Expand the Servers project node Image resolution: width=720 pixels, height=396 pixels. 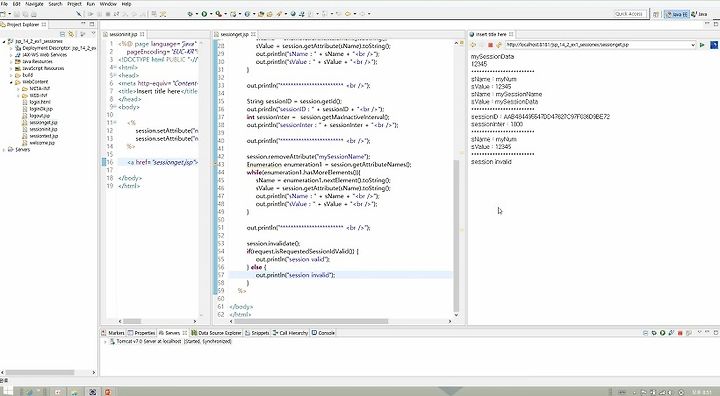pyautogui.click(x=4, y=150)
